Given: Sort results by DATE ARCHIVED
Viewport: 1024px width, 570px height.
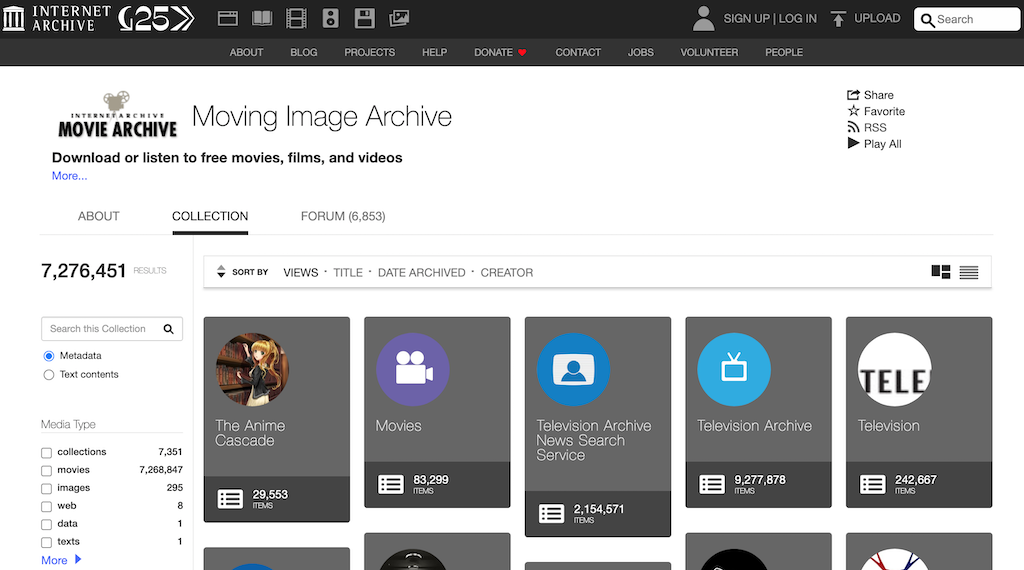Looking at the screenshot, I should point(422,272).
